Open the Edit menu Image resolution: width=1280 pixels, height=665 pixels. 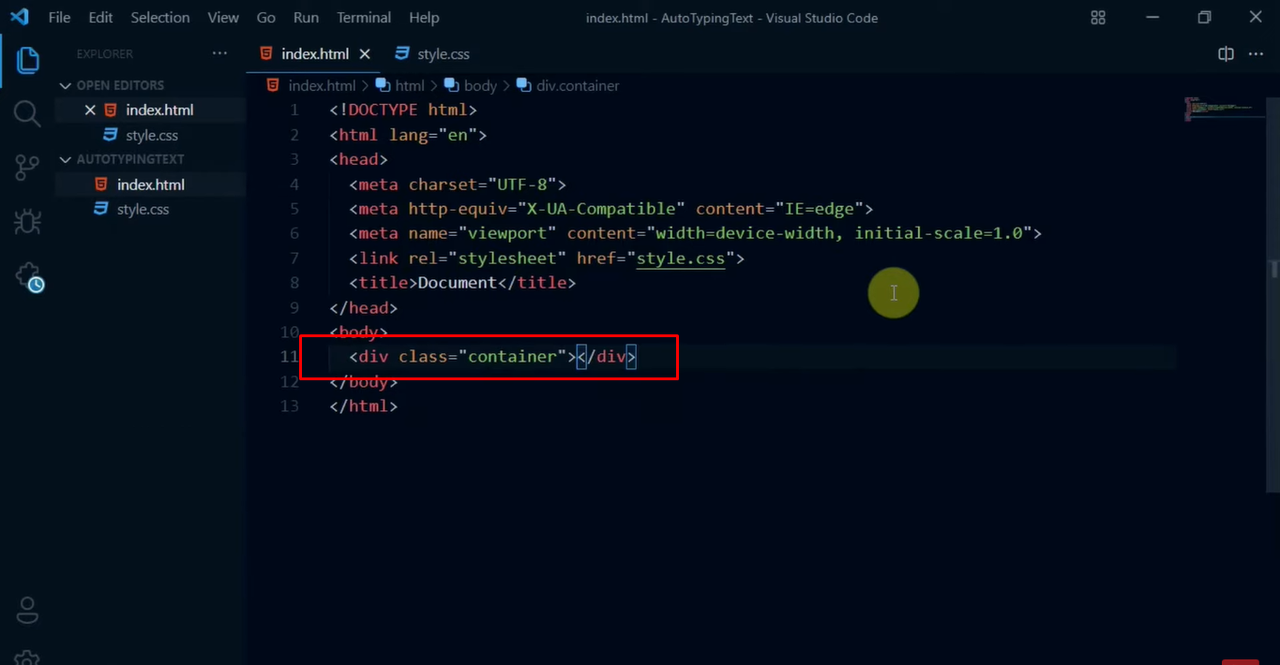[100, 18]
